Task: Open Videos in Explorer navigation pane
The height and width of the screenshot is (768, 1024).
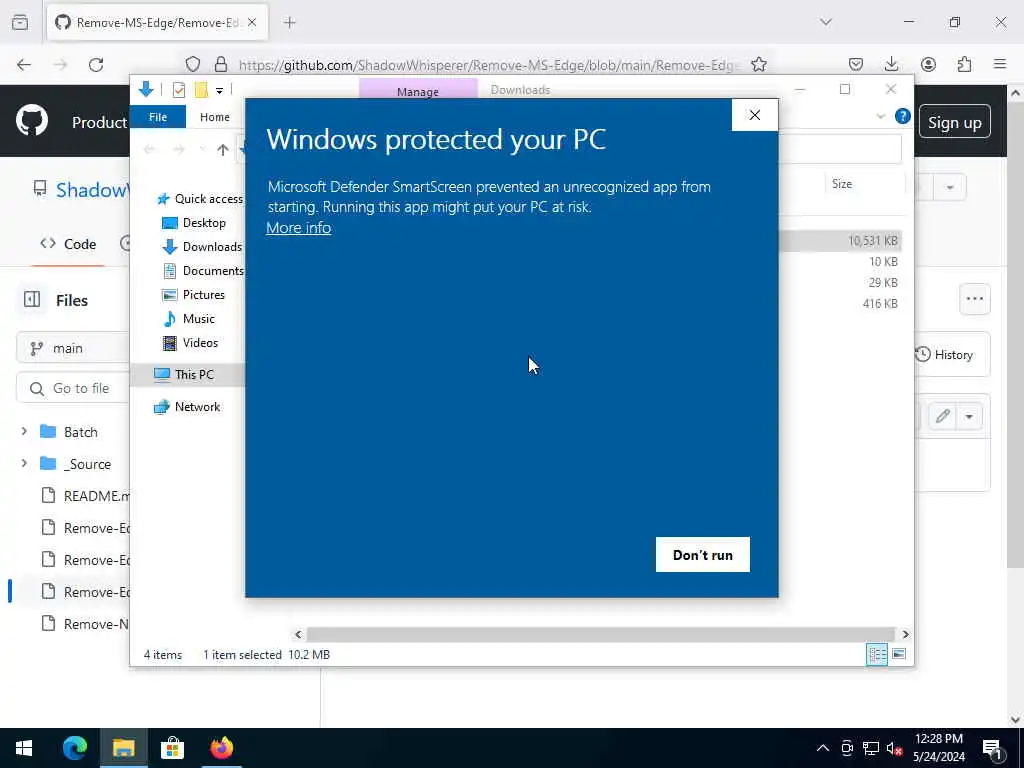Action: click(200, 343)
